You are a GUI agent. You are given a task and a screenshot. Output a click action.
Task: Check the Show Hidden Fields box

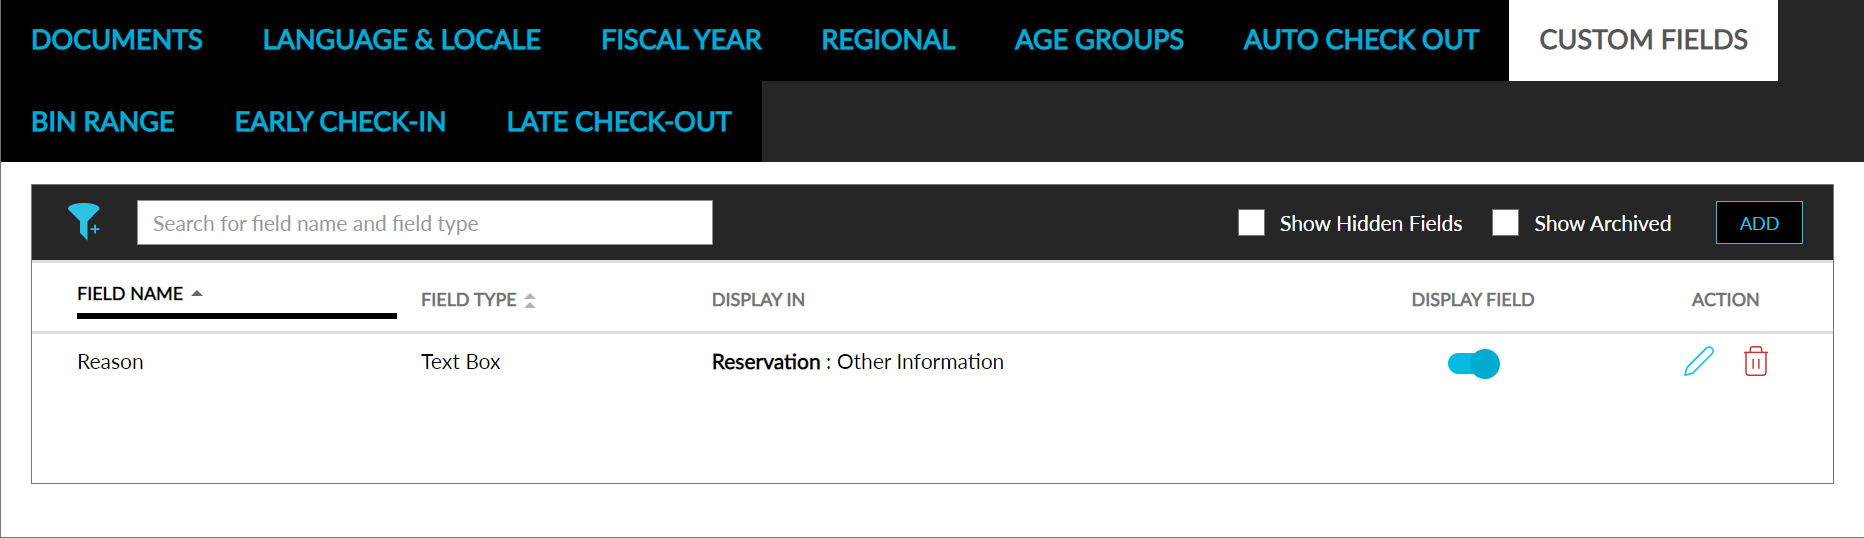pyautogui.click(x=1251, y=223)
